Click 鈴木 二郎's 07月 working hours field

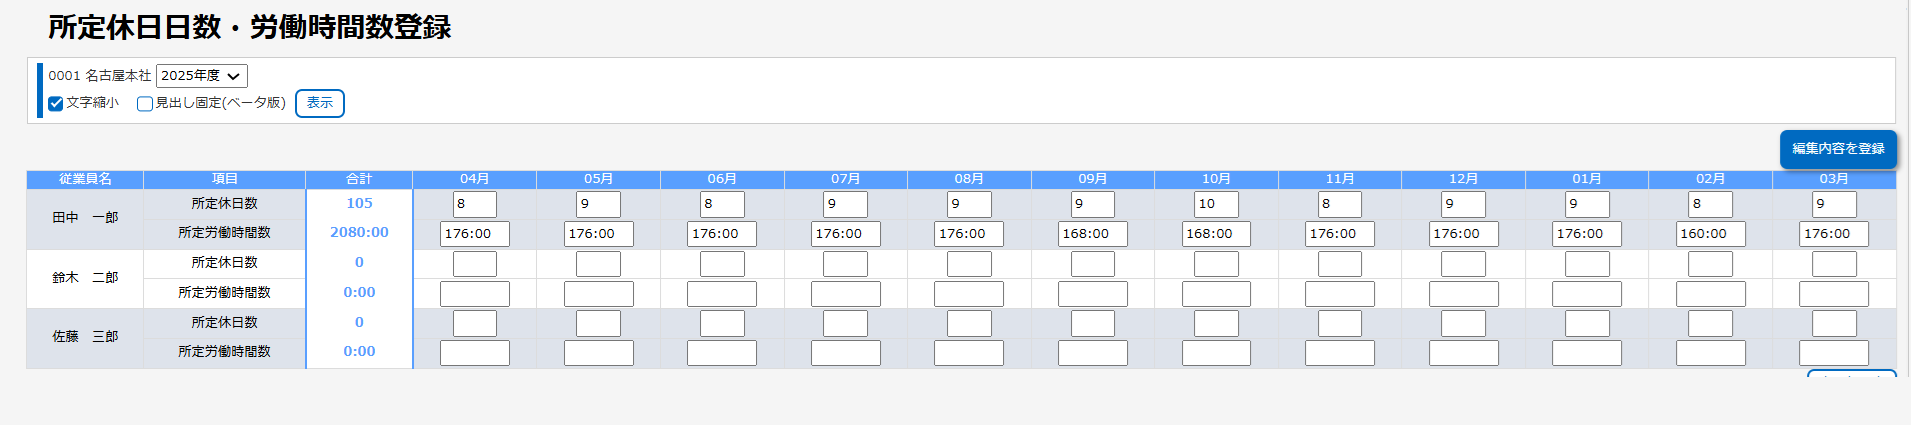(845, 294)
